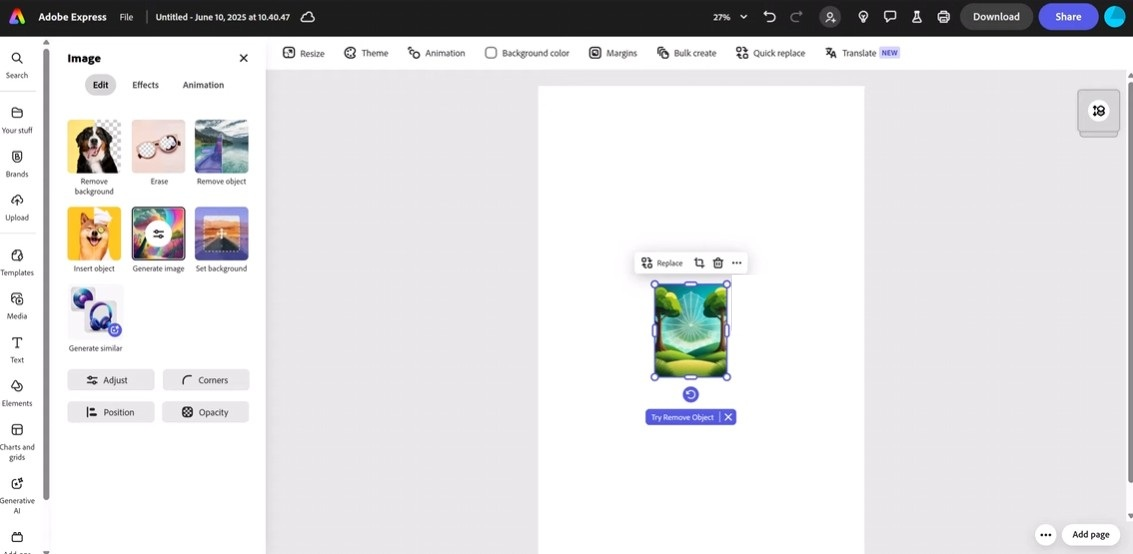Click the Add page button

1090,534
